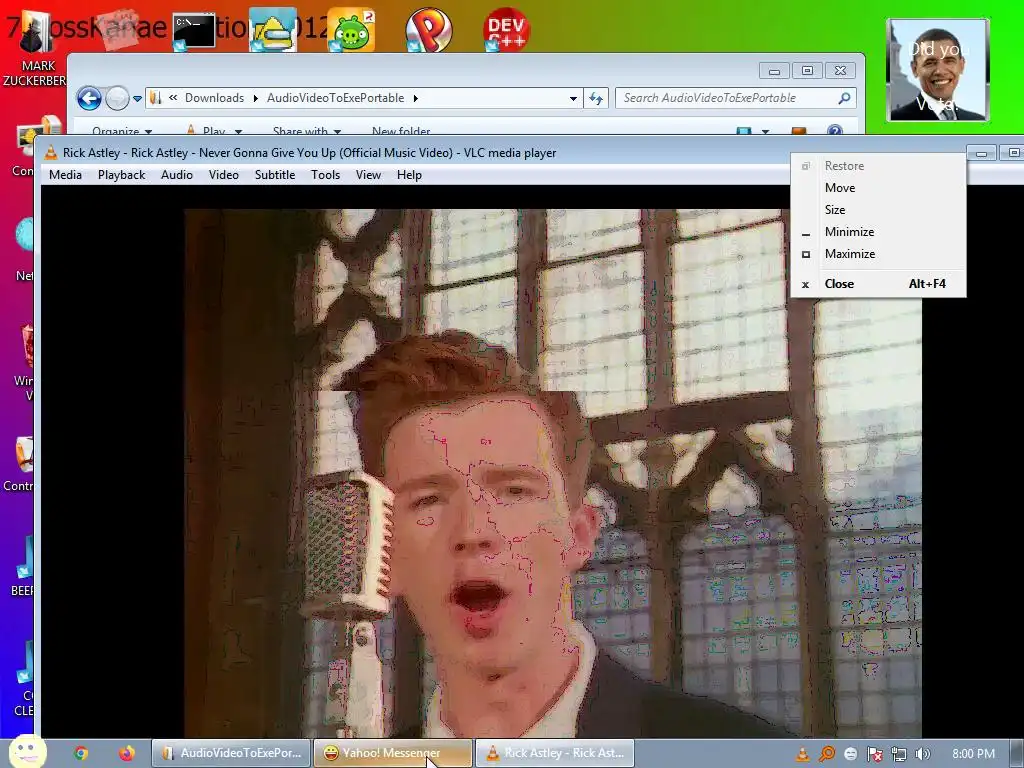Image resolution: width=1024 pixels, height=768 pixels.
Task: Click the Show desktop strip beside the clock
Action: coord(1016,754)
